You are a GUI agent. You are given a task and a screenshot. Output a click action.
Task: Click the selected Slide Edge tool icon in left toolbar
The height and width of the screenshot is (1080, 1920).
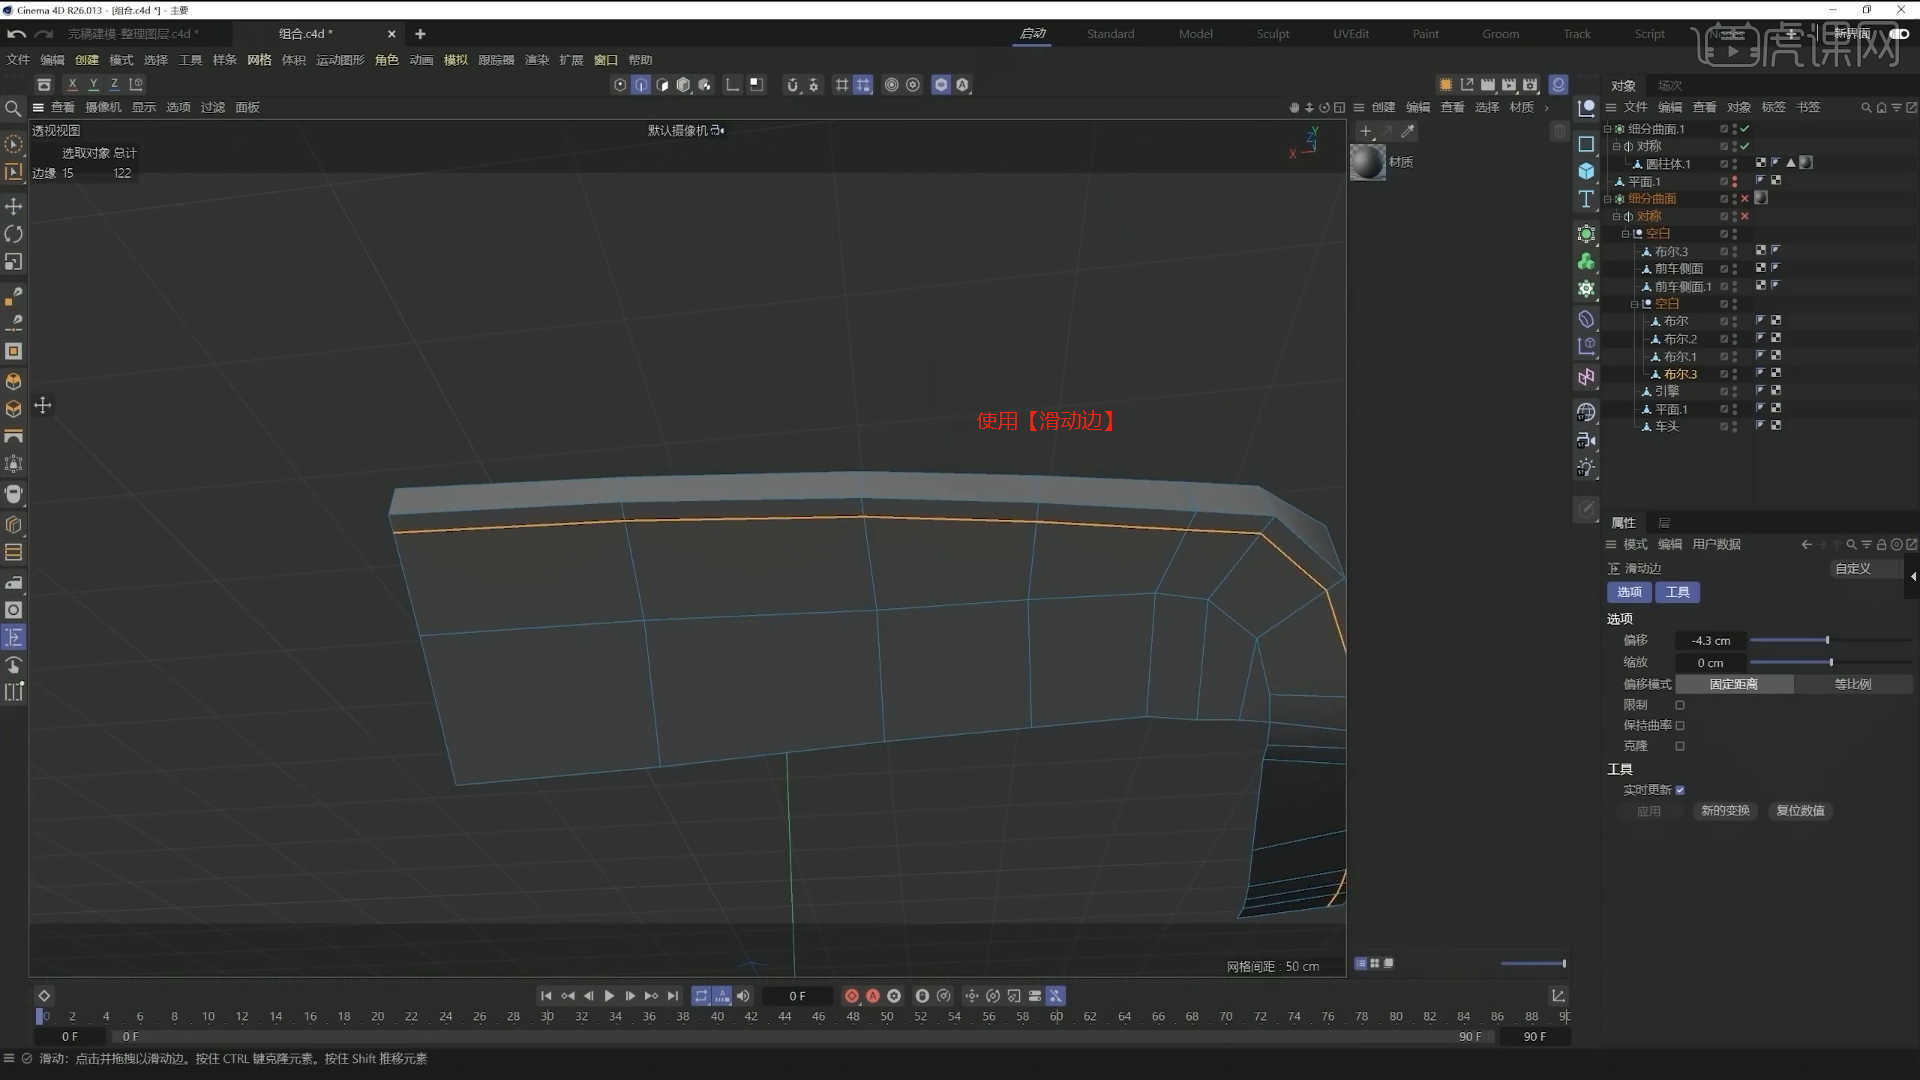[x=14, y=637]
